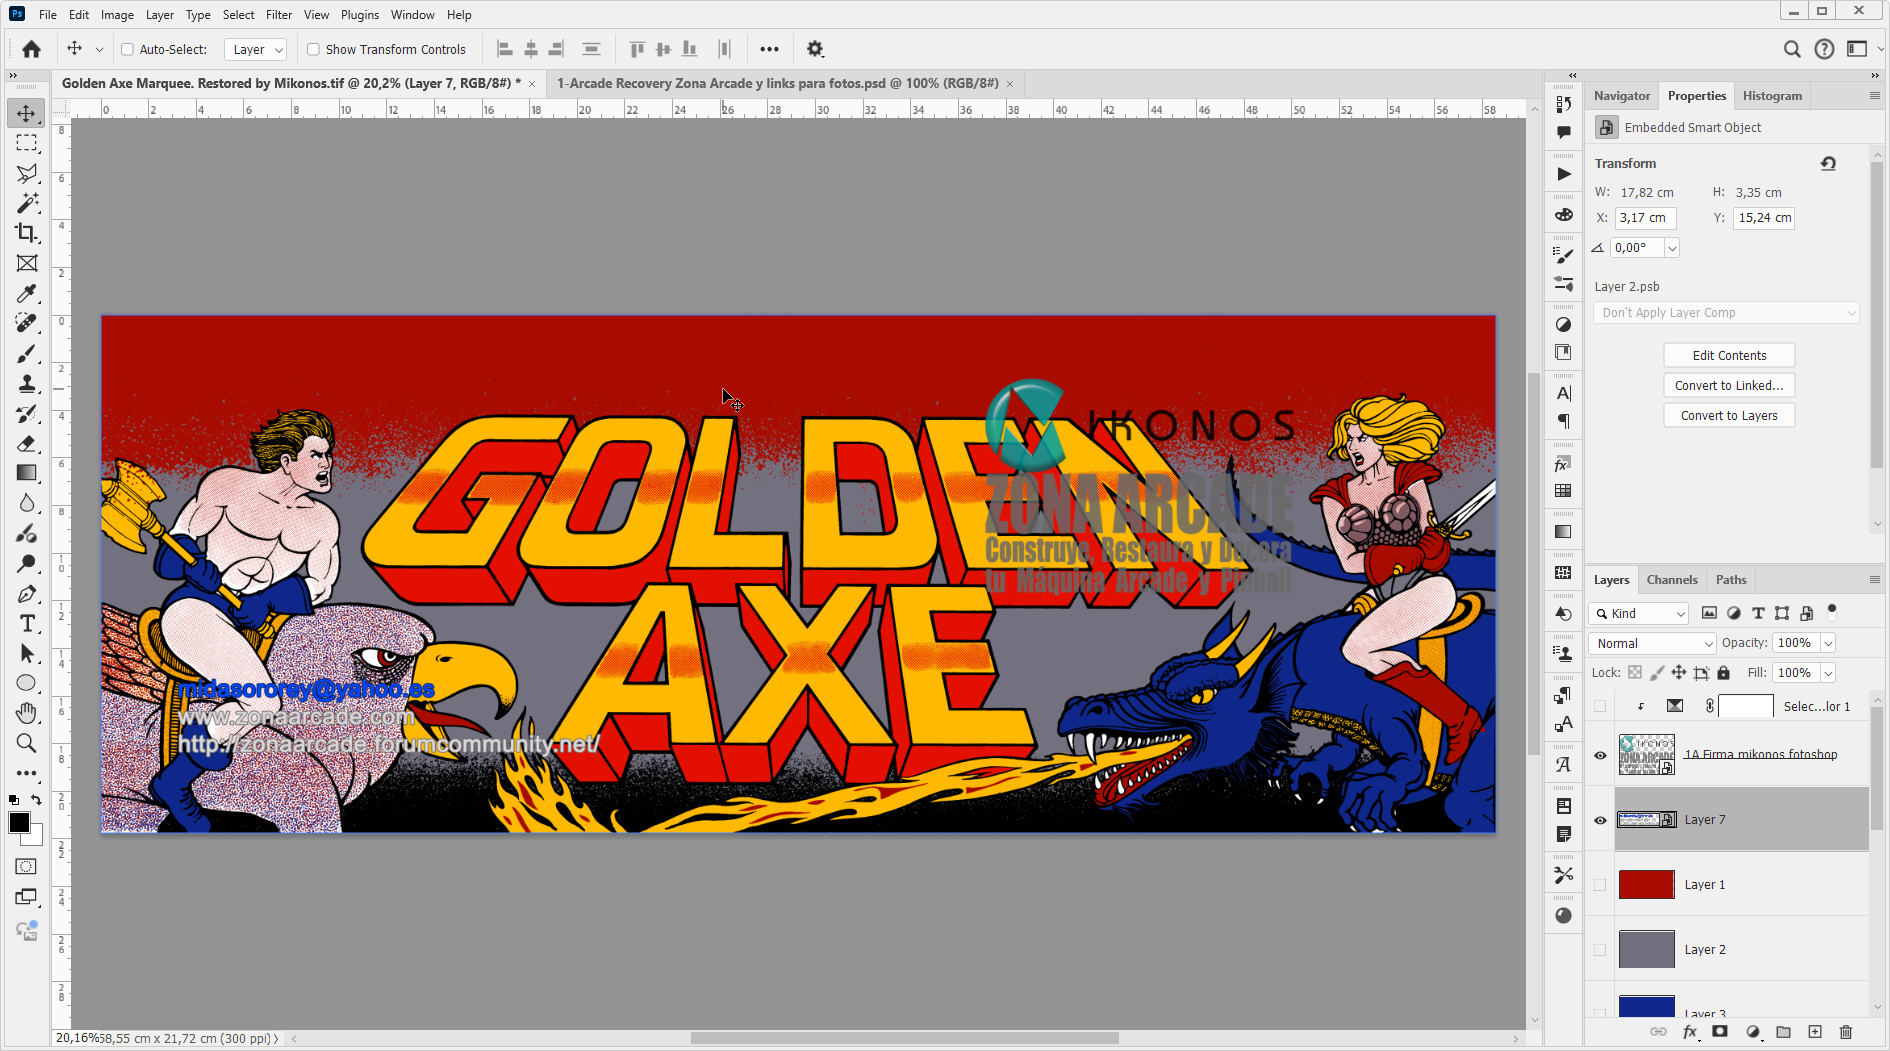The image size is (1890, 1051).
Task: Select the Polygonal Lasso tool
Action: [x=26, y=173]
